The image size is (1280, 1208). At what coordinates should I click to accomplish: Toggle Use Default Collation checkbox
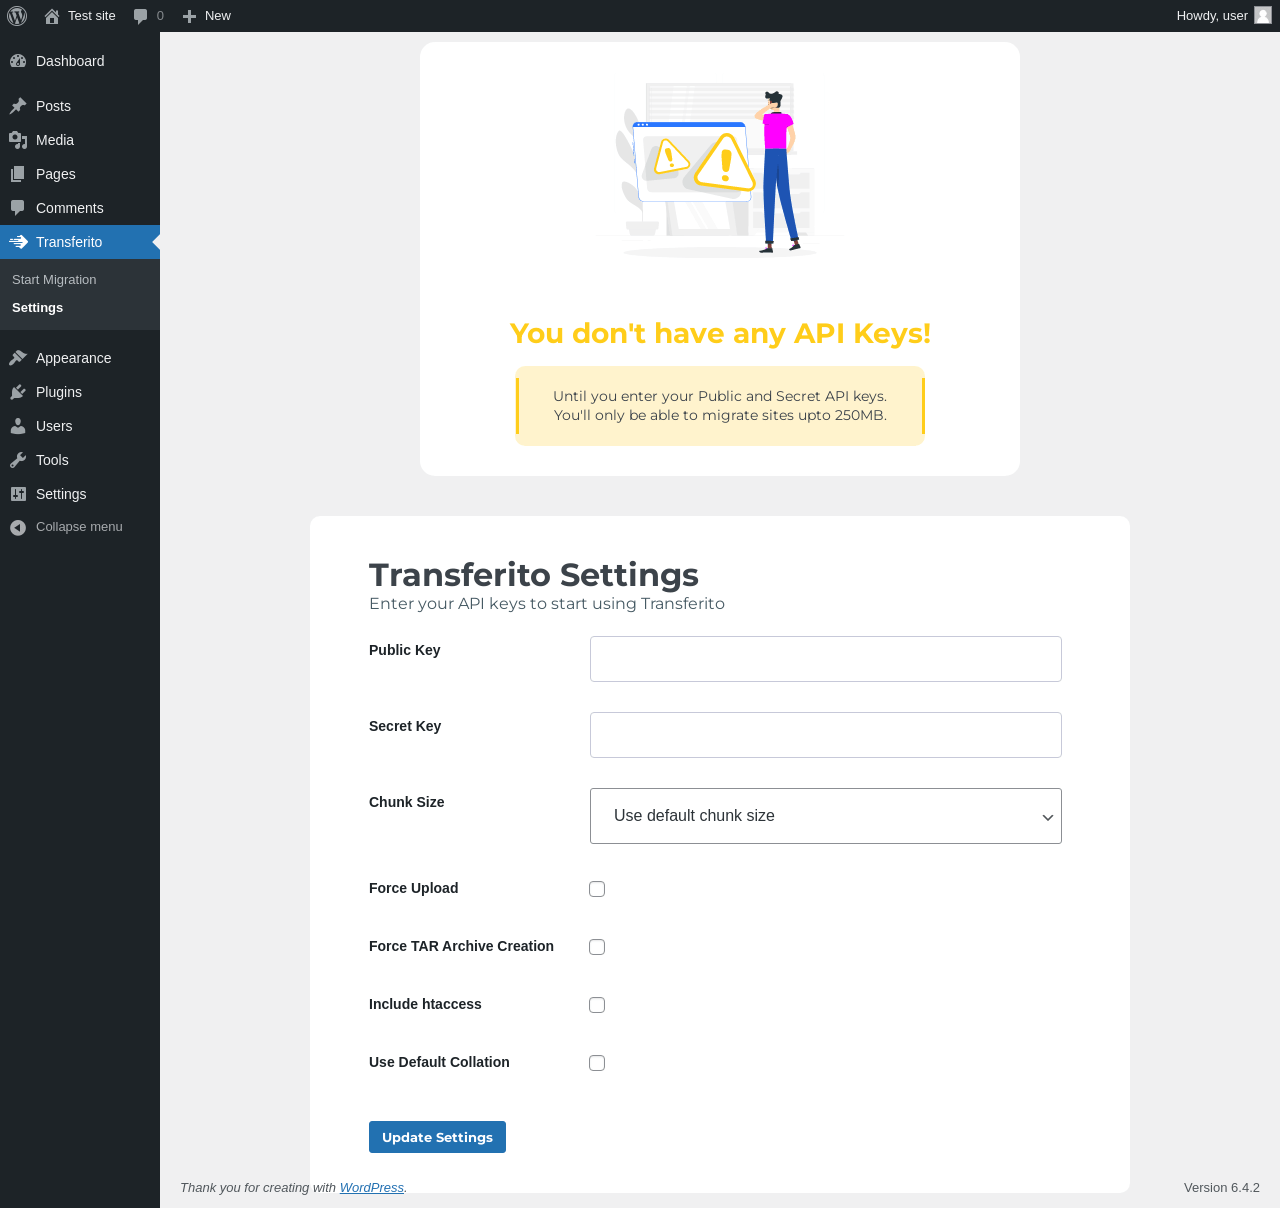click(597, 1063)
